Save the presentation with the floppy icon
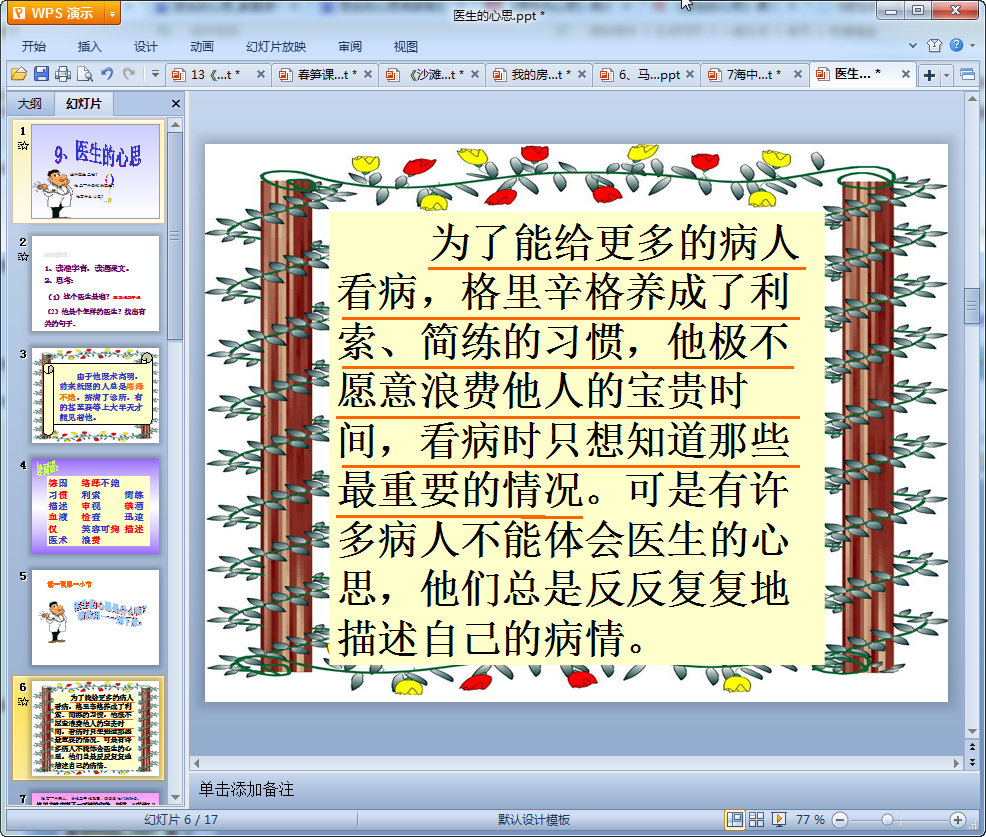The width and height of the screenshot is (986, 837). coord(41,74)
